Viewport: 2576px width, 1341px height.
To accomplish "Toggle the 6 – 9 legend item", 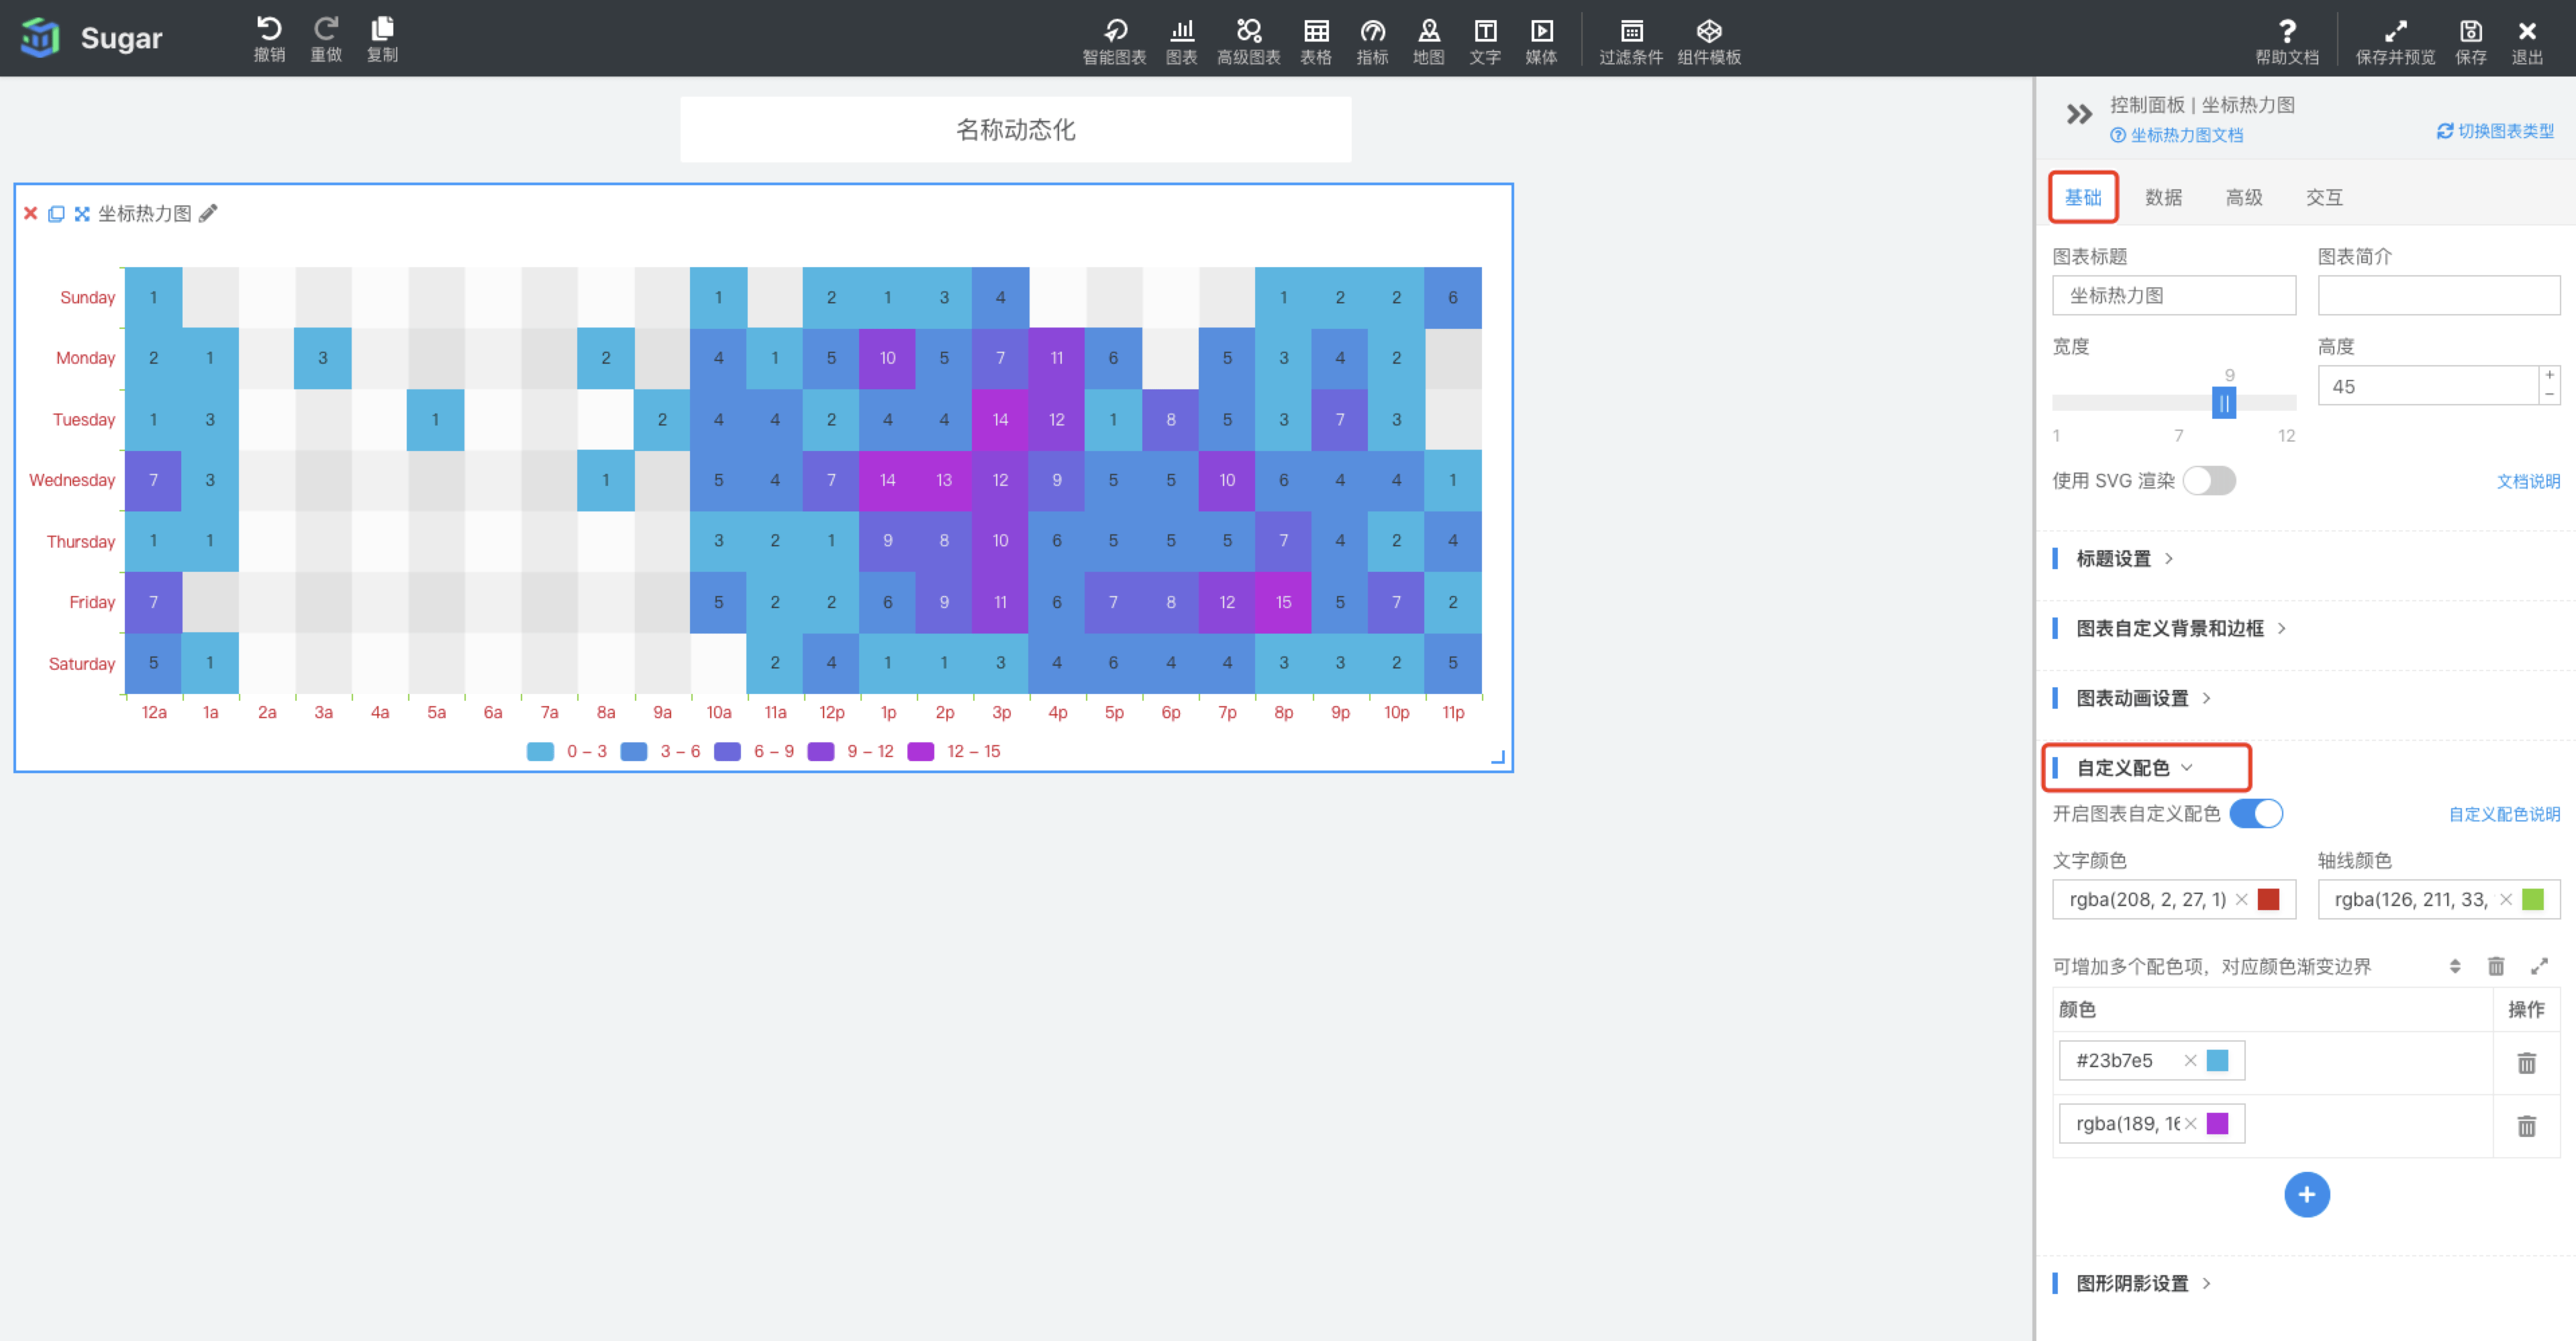I will click(754, 751).
